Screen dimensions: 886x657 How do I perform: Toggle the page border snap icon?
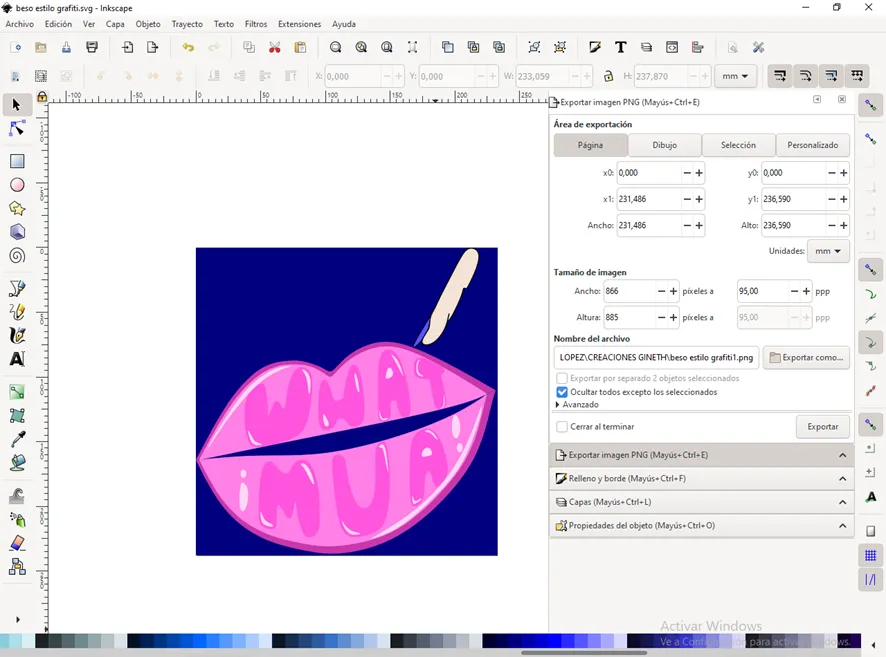coord(870,531)
